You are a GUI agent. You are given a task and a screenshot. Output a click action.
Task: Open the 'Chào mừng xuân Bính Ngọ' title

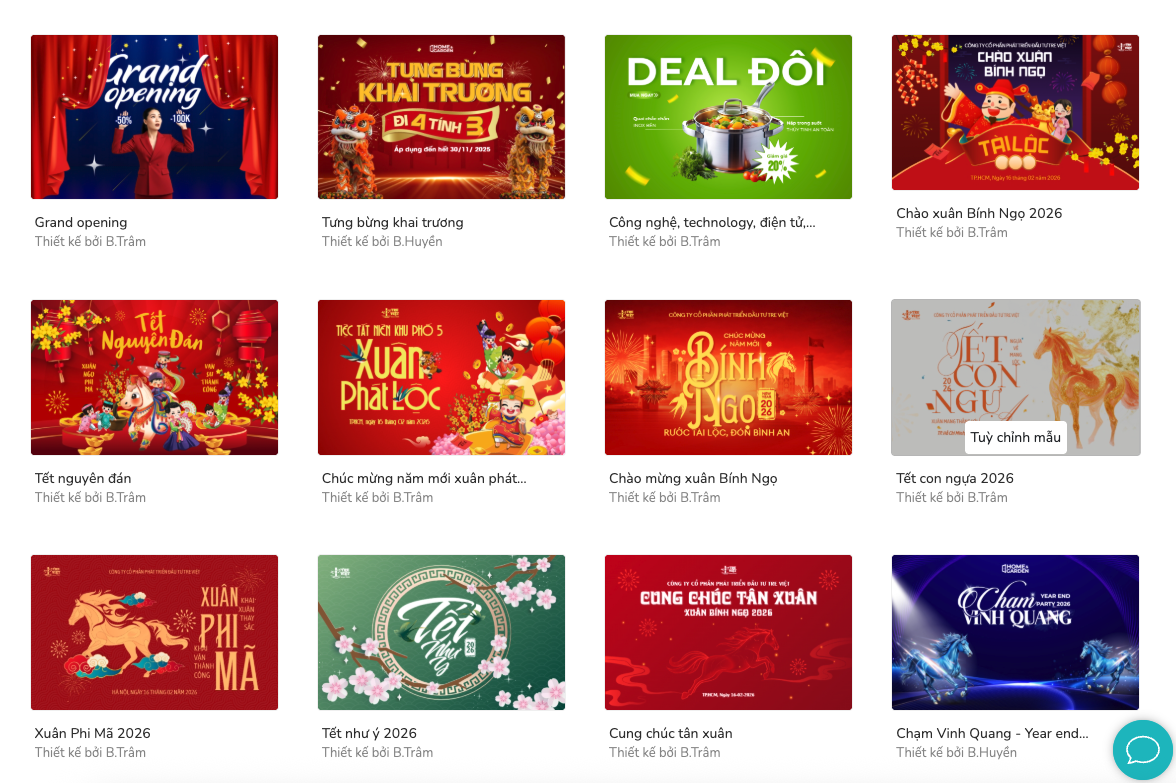click(x=693, y=478)
